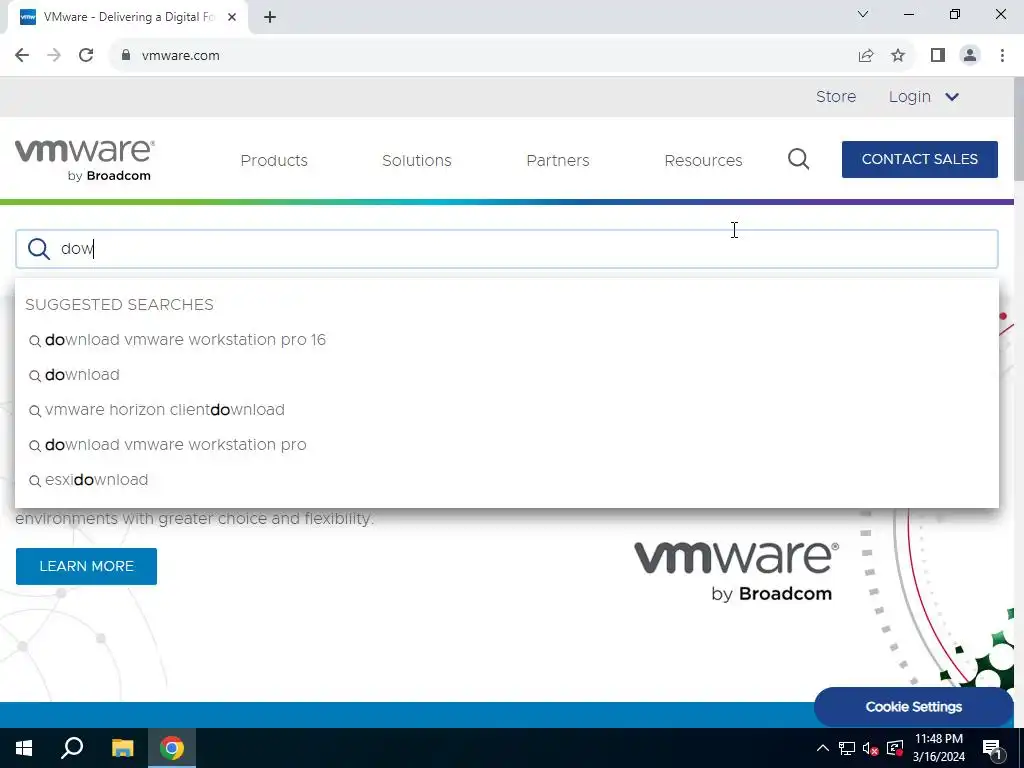Click the browser back arrow
1024x768 pixels.
[x=22, y=56]
